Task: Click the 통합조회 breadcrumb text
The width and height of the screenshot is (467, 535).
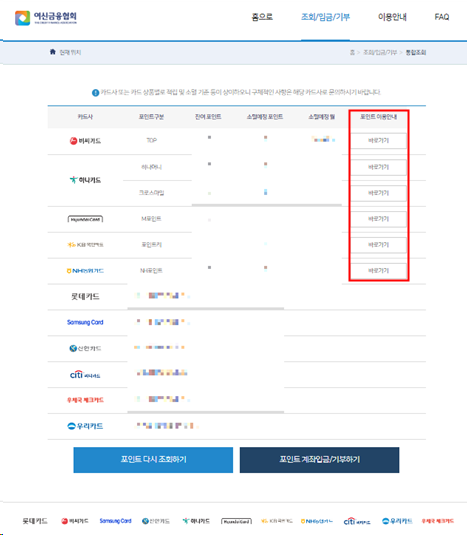Action: pyautogui.click(x=416, y=52)
